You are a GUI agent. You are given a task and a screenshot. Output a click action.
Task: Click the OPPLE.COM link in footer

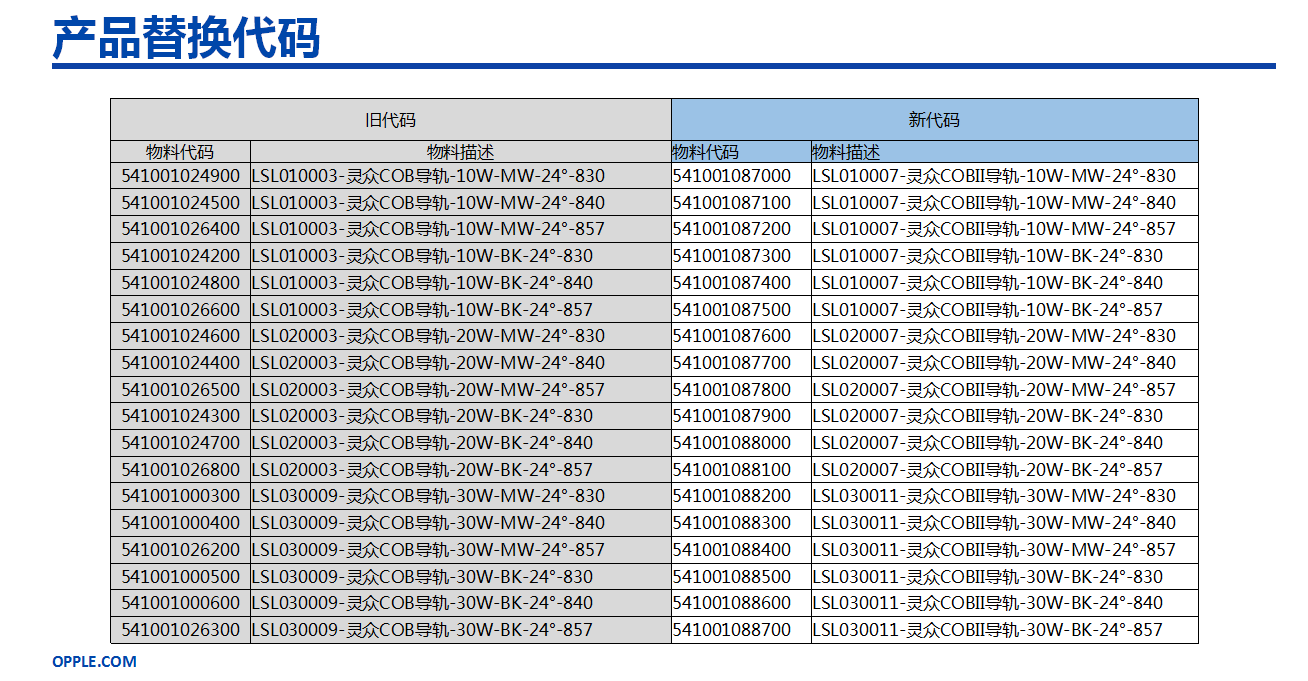(94, 661)
